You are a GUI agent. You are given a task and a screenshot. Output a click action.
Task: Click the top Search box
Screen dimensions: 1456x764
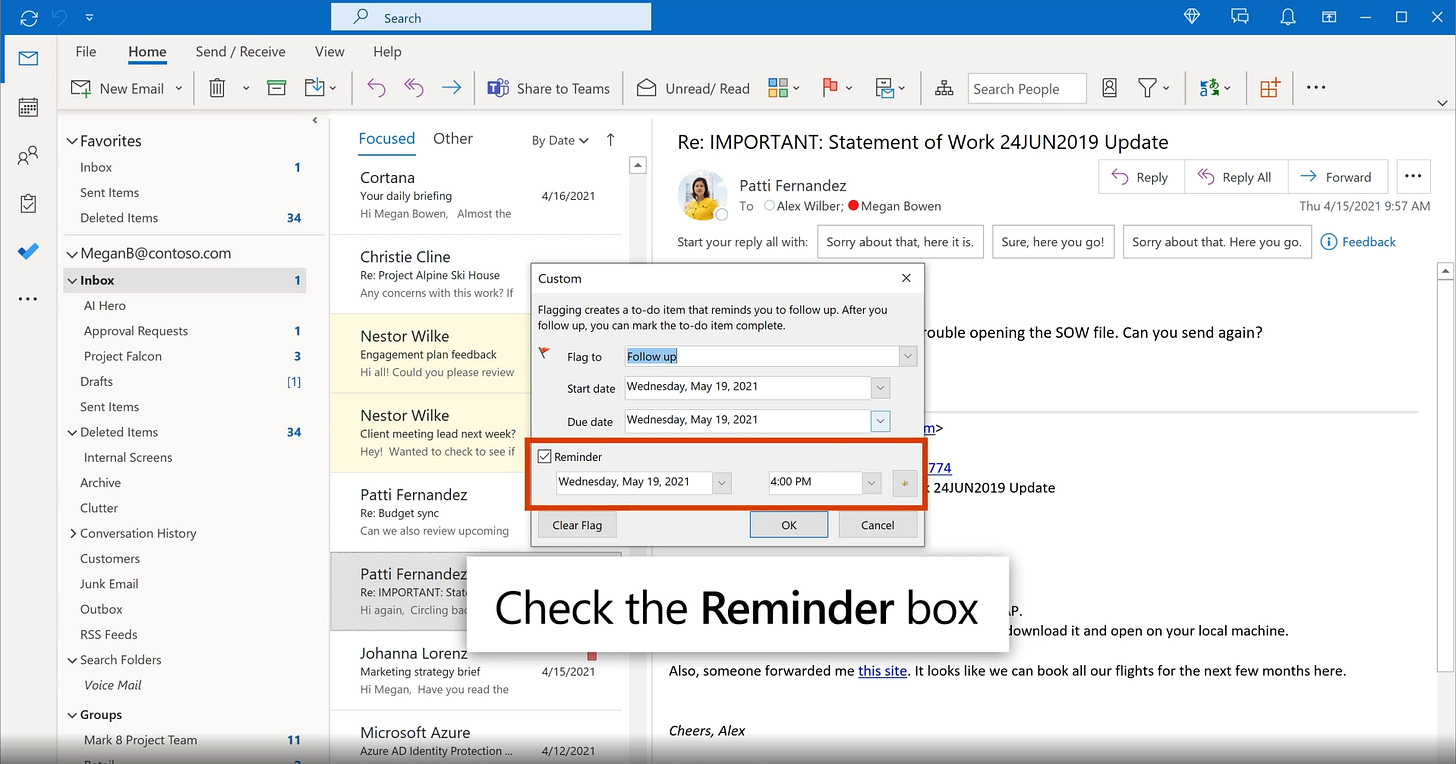(x=491, y=17)
